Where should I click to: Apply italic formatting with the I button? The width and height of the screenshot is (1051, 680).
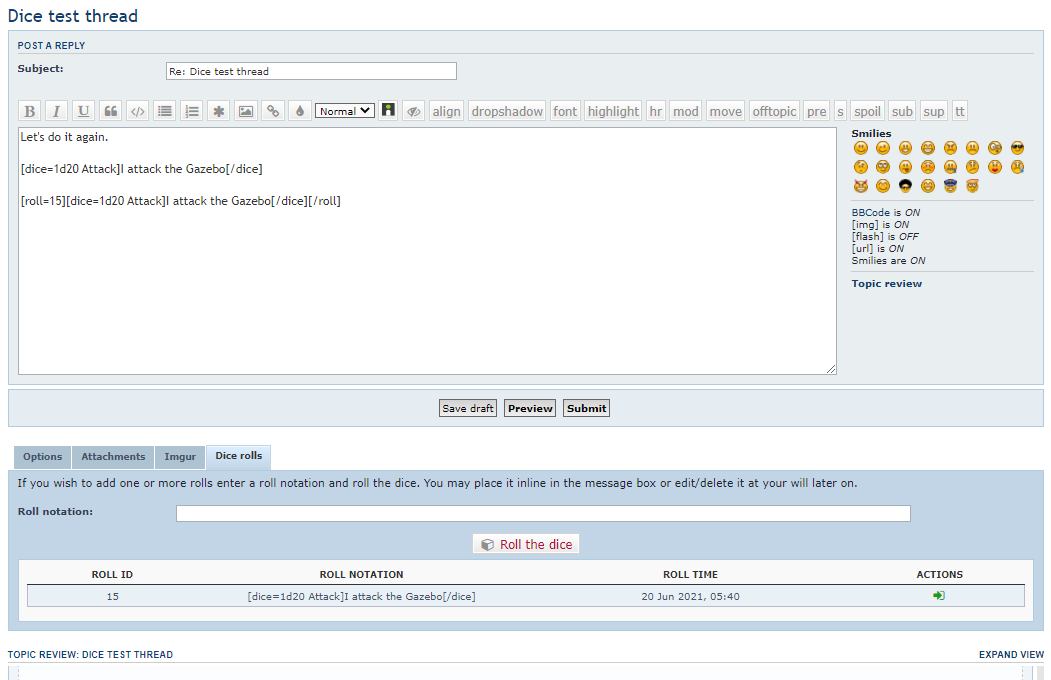(57, 111)
